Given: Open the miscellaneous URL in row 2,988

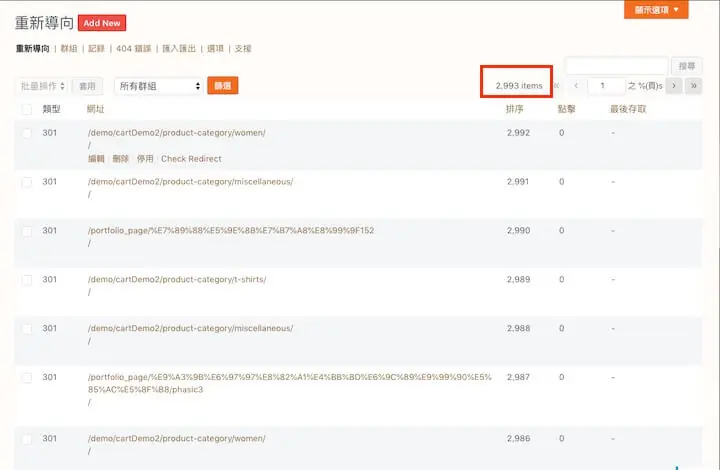Looking at the screenshot, I should tap(191, 328).
